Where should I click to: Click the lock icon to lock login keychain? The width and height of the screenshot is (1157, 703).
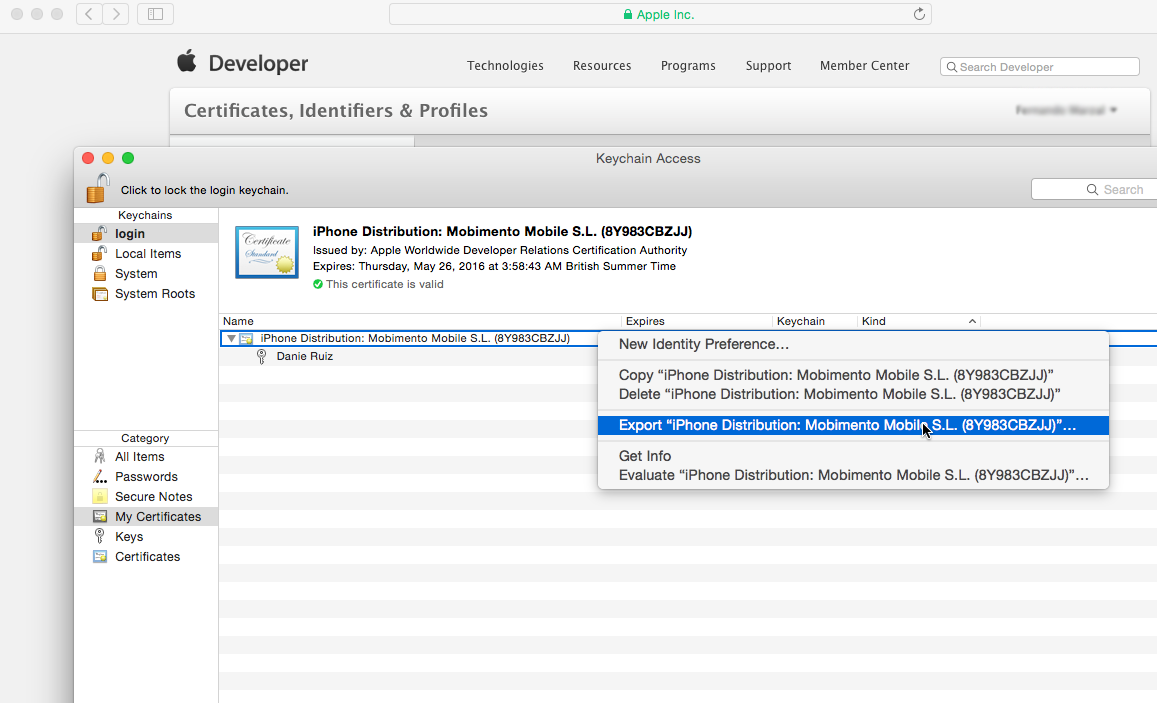pyautogui.click(x=97, y=188)
